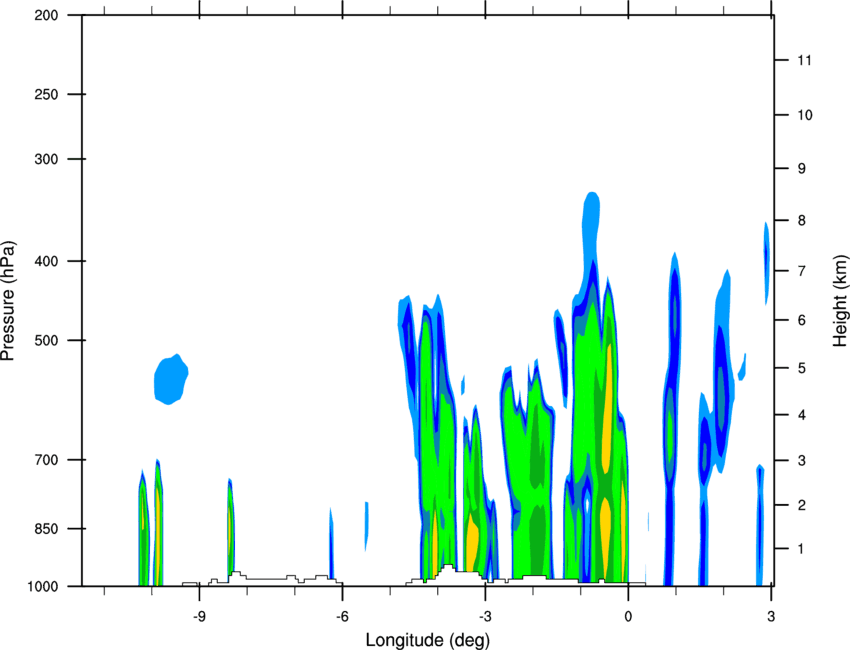Click the -6 longitude tick label
850x650 pixels.
tap(342, 617)
